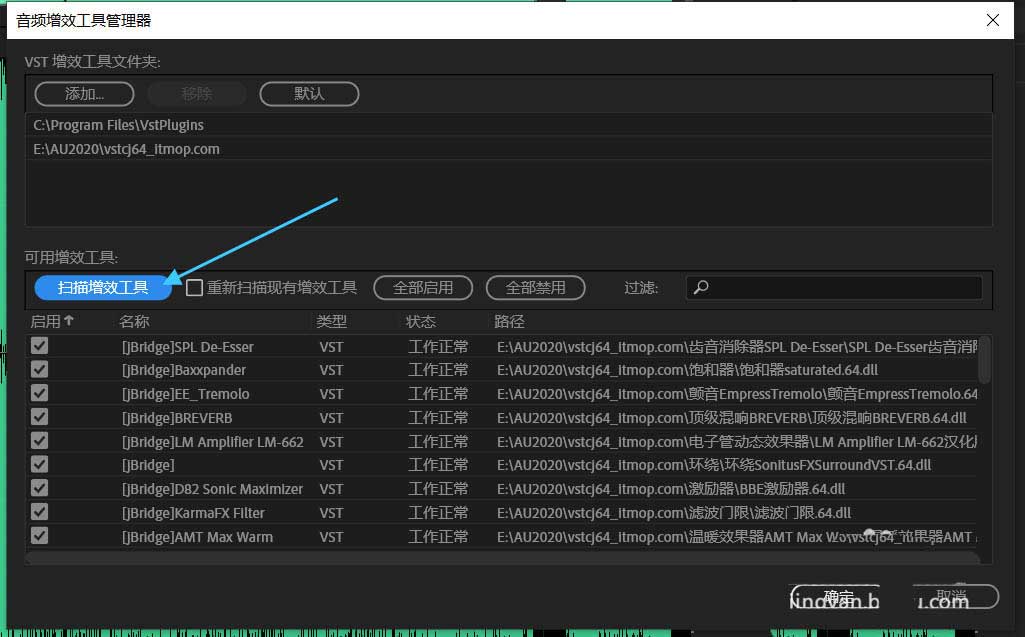This screenshot has height=637, width=1025.
Task: Click the 扫描增效工具 scan button
Action: [103, 287]
